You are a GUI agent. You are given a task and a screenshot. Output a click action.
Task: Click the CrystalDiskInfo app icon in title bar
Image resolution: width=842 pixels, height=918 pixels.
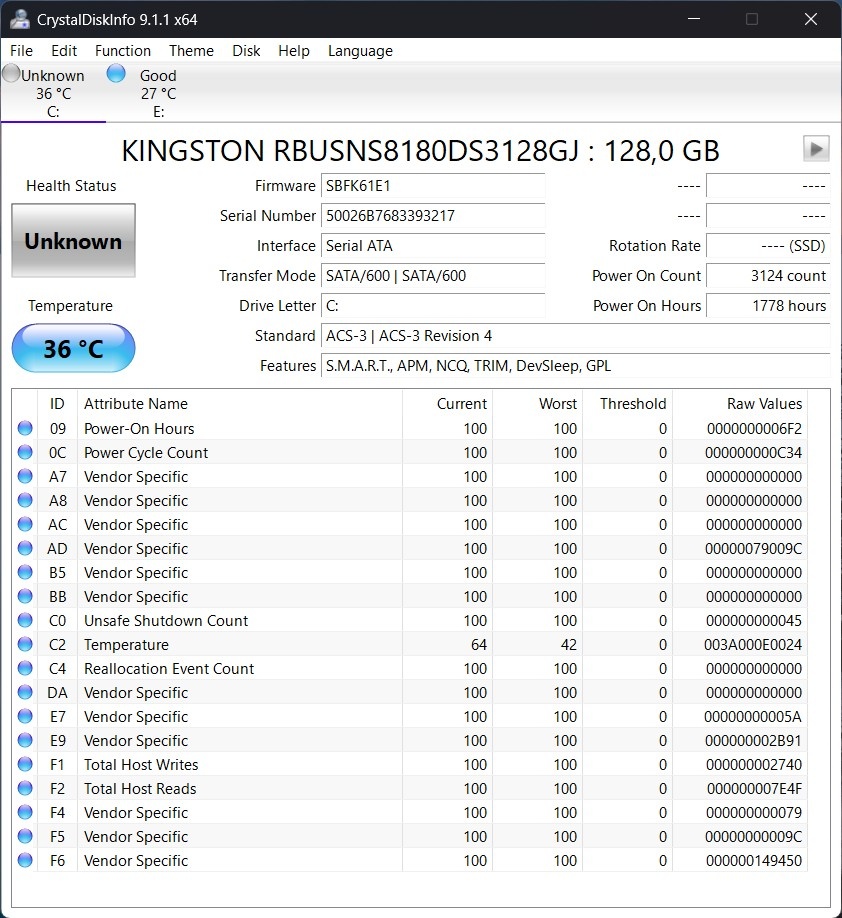point(19,19)
